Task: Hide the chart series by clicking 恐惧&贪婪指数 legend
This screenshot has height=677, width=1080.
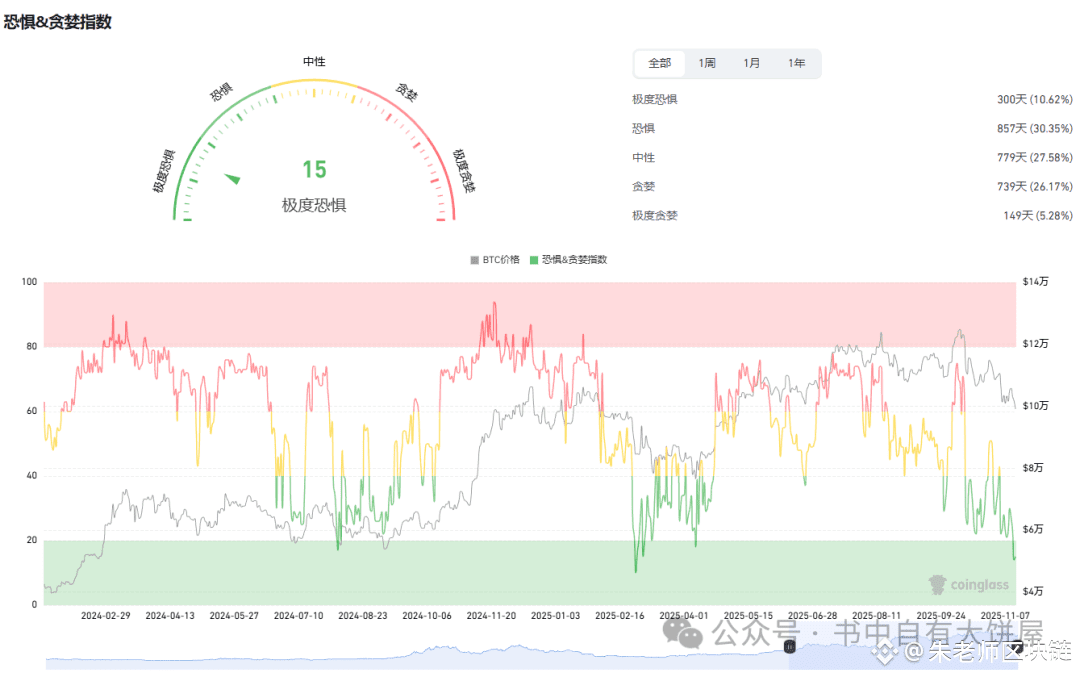Action: pyautogui.click(x=575, y=259)
